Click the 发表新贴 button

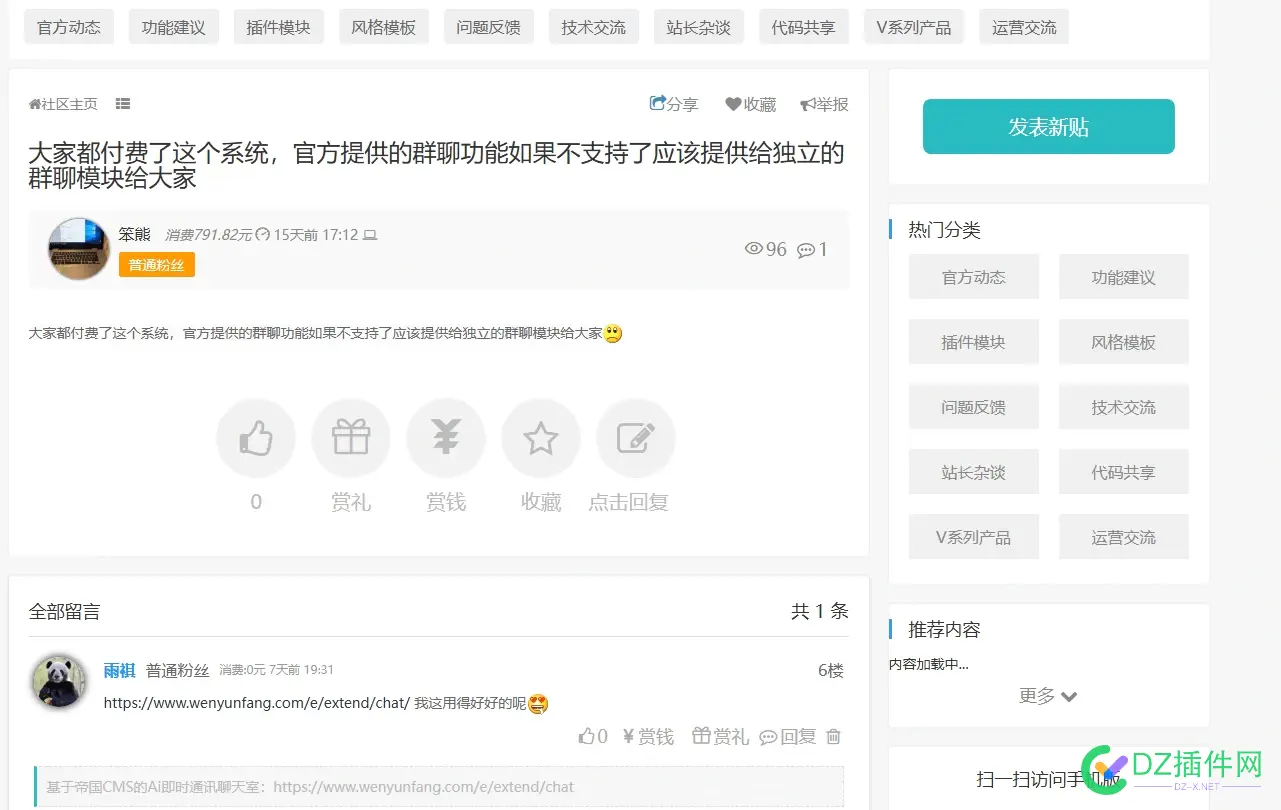click(1049, 127)
